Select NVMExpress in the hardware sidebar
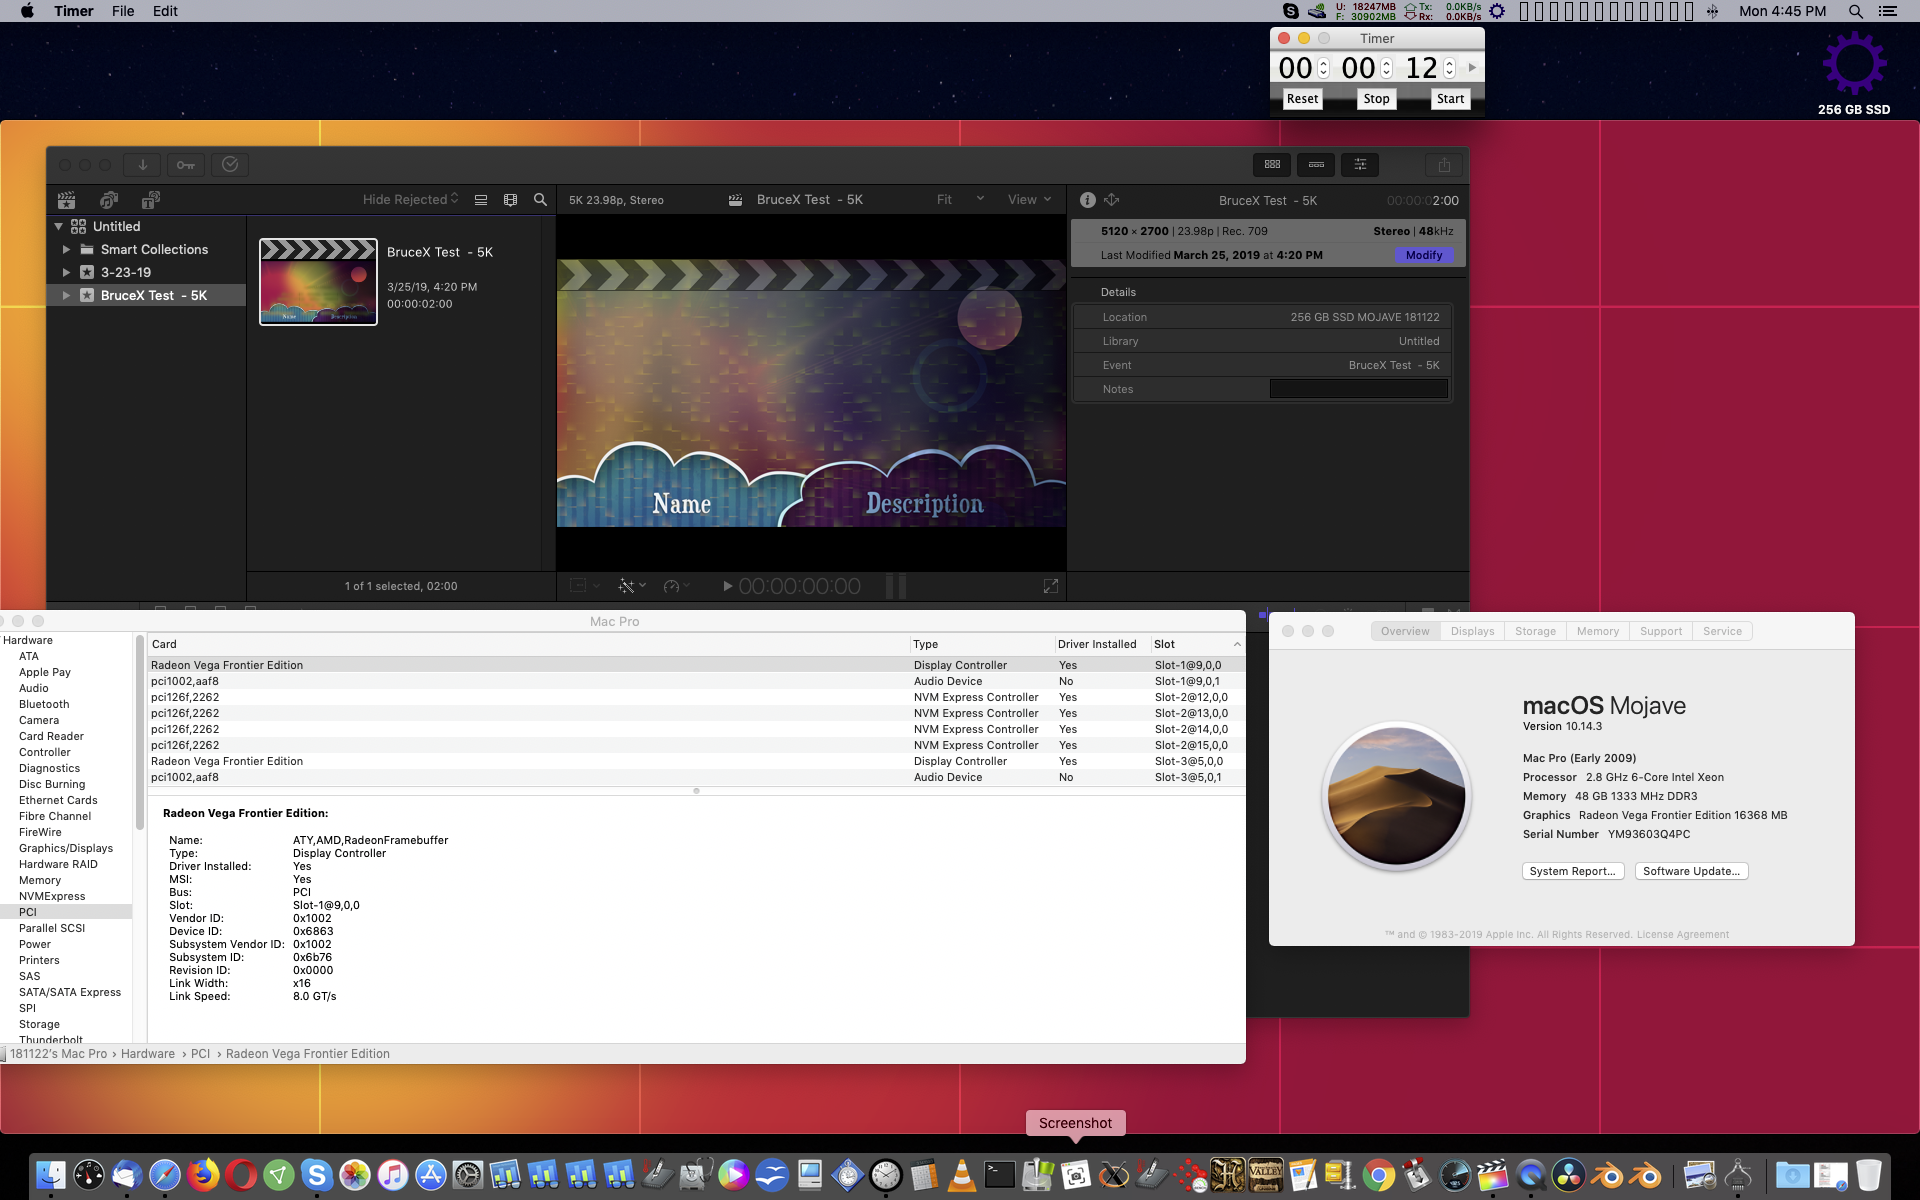Viewport: 1920px width, 1200px height. tap(52, 896)
